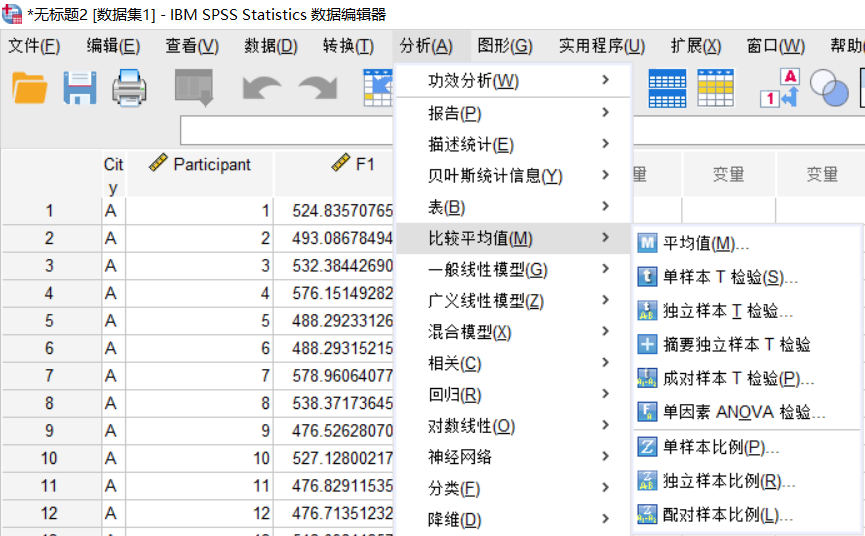865x536 pixels.
Task: Click the cell value 538.37173645
Action: coord(342,404)
